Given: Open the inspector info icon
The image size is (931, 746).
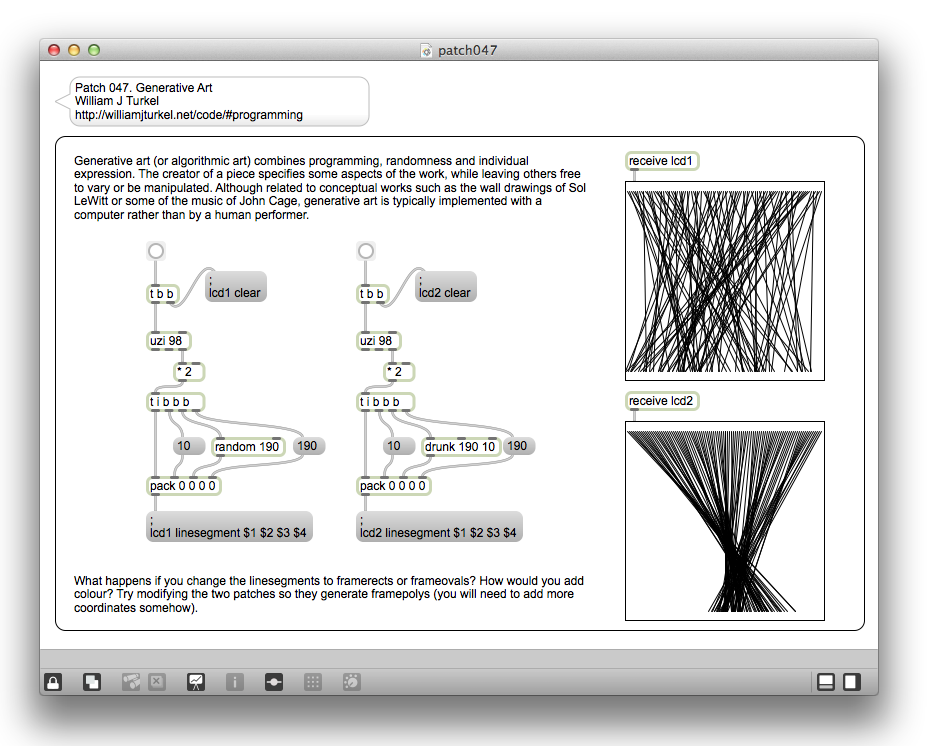Looking at the screenshot, I should point(235,682).
